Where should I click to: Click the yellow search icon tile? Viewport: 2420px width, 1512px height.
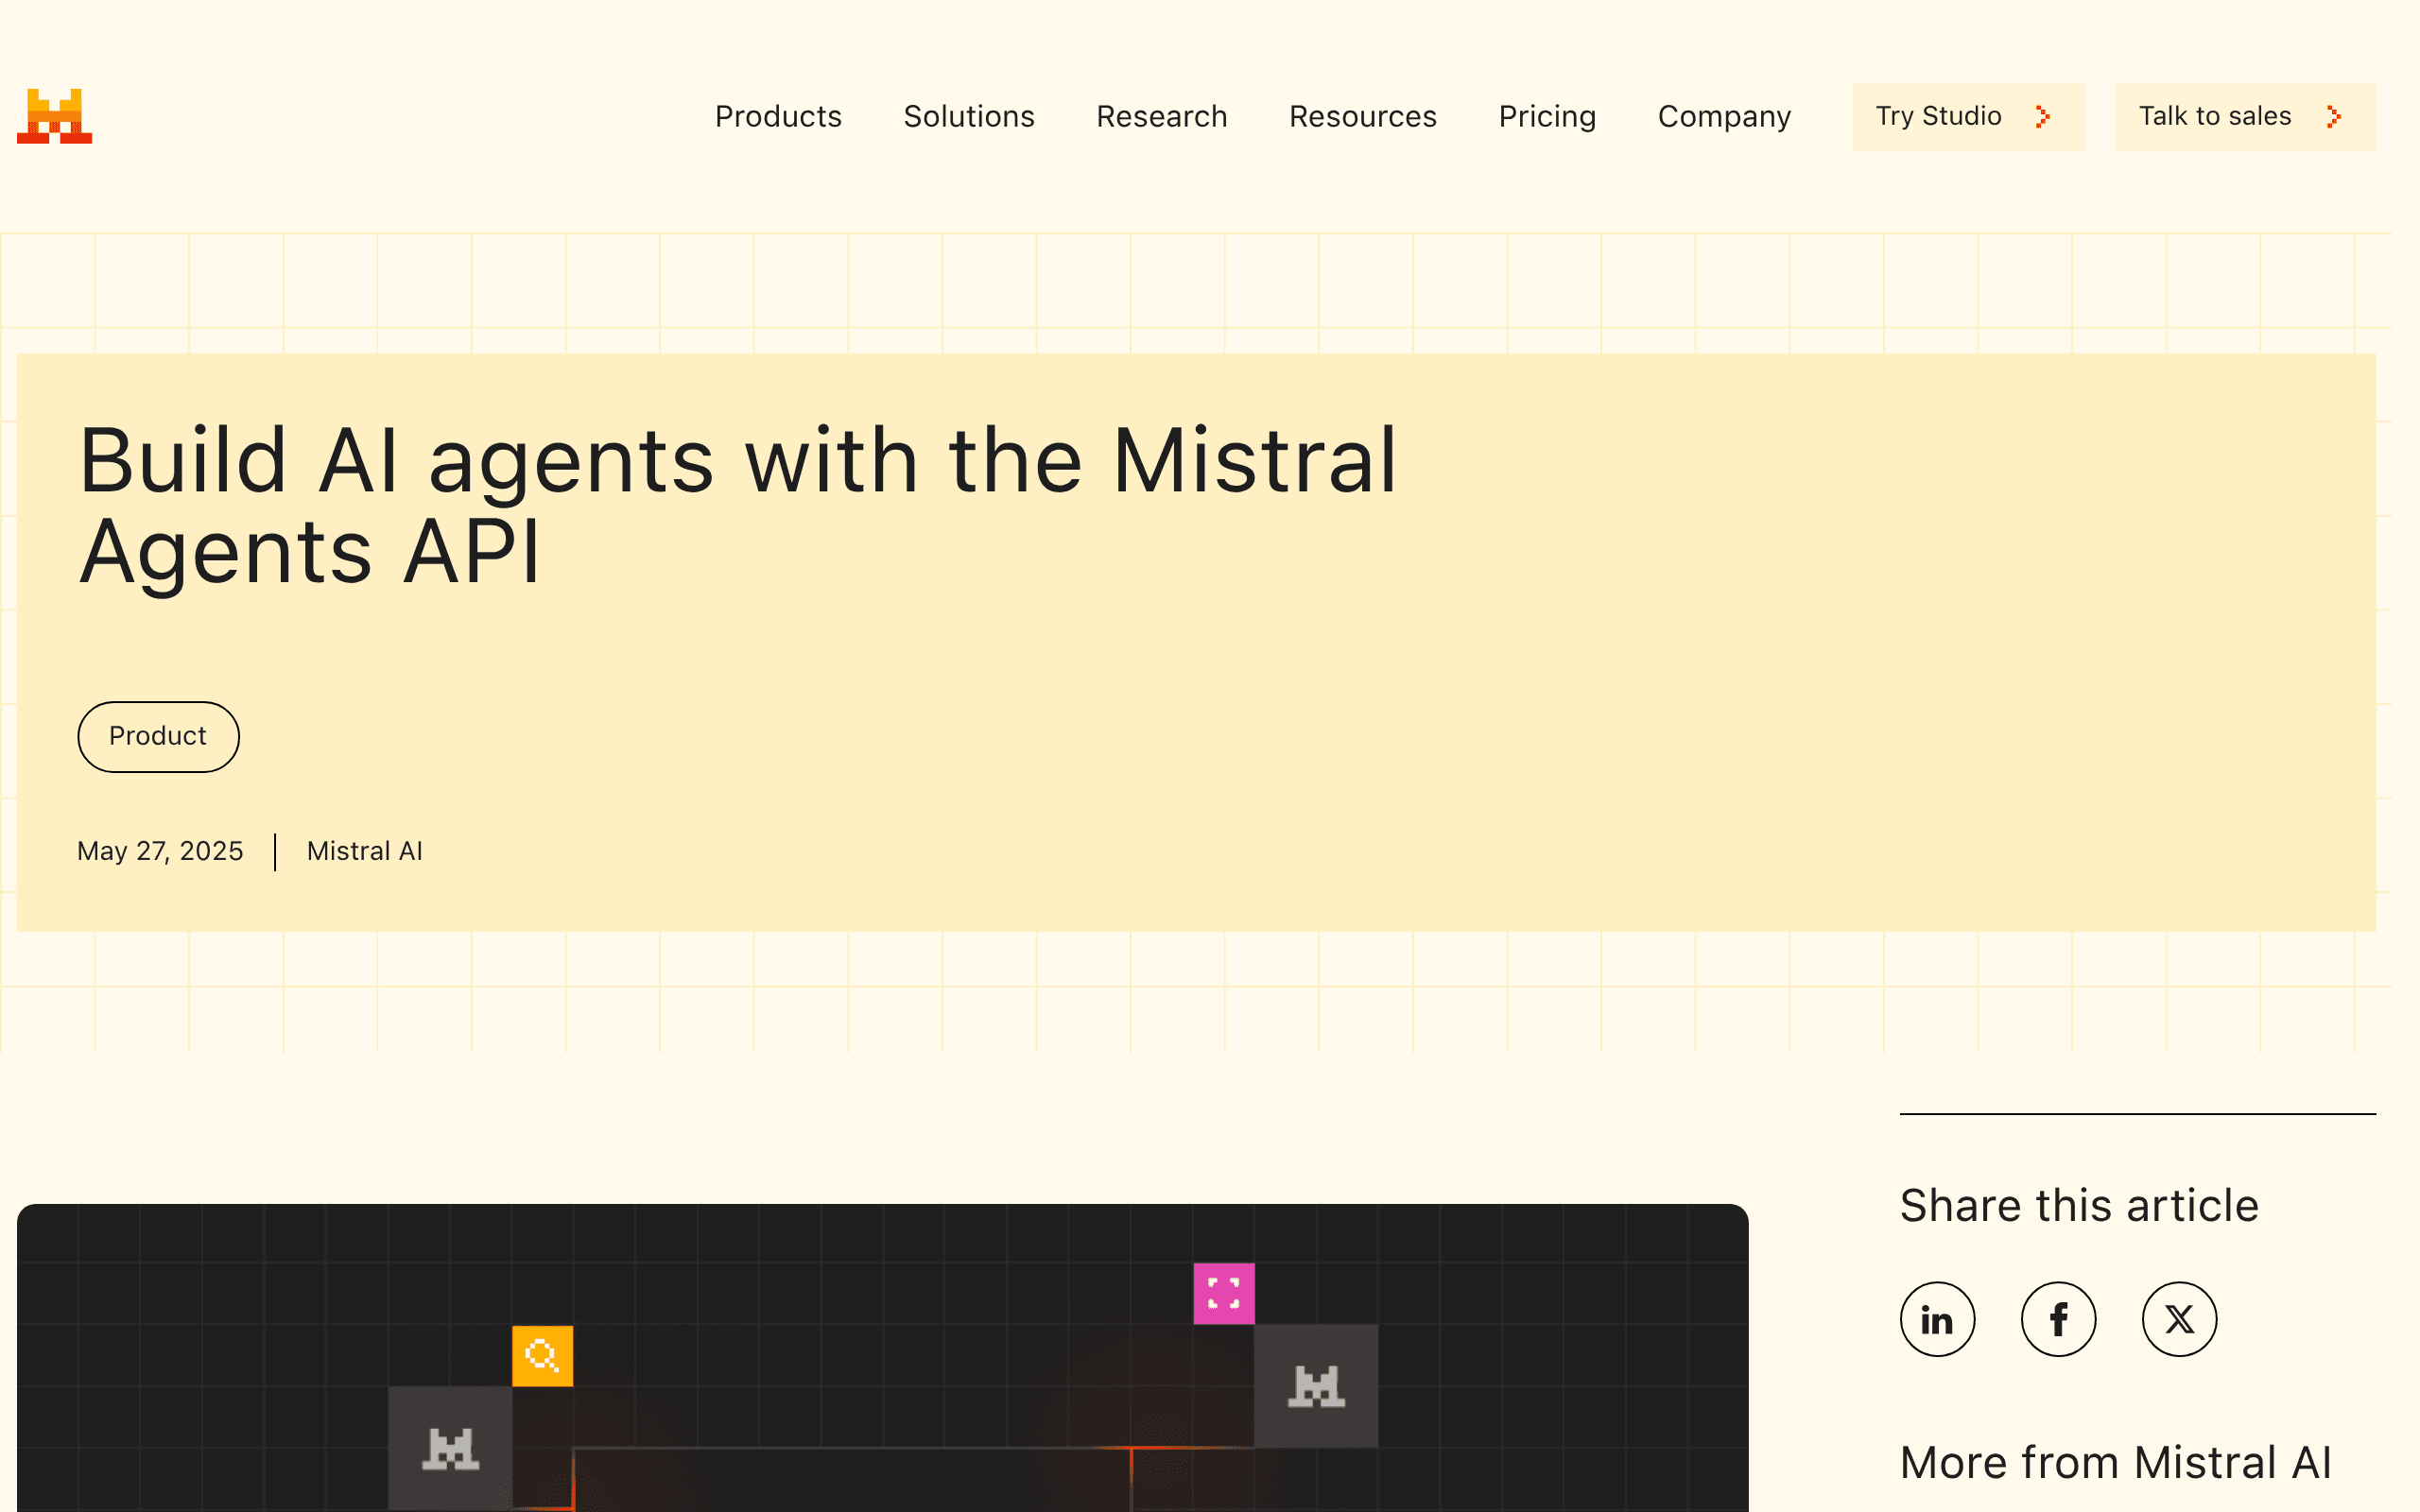542,1356
